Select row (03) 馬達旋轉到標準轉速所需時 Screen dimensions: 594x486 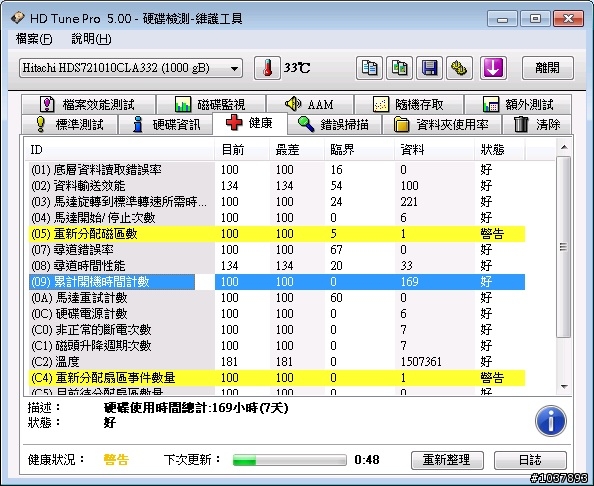[277, 202]
